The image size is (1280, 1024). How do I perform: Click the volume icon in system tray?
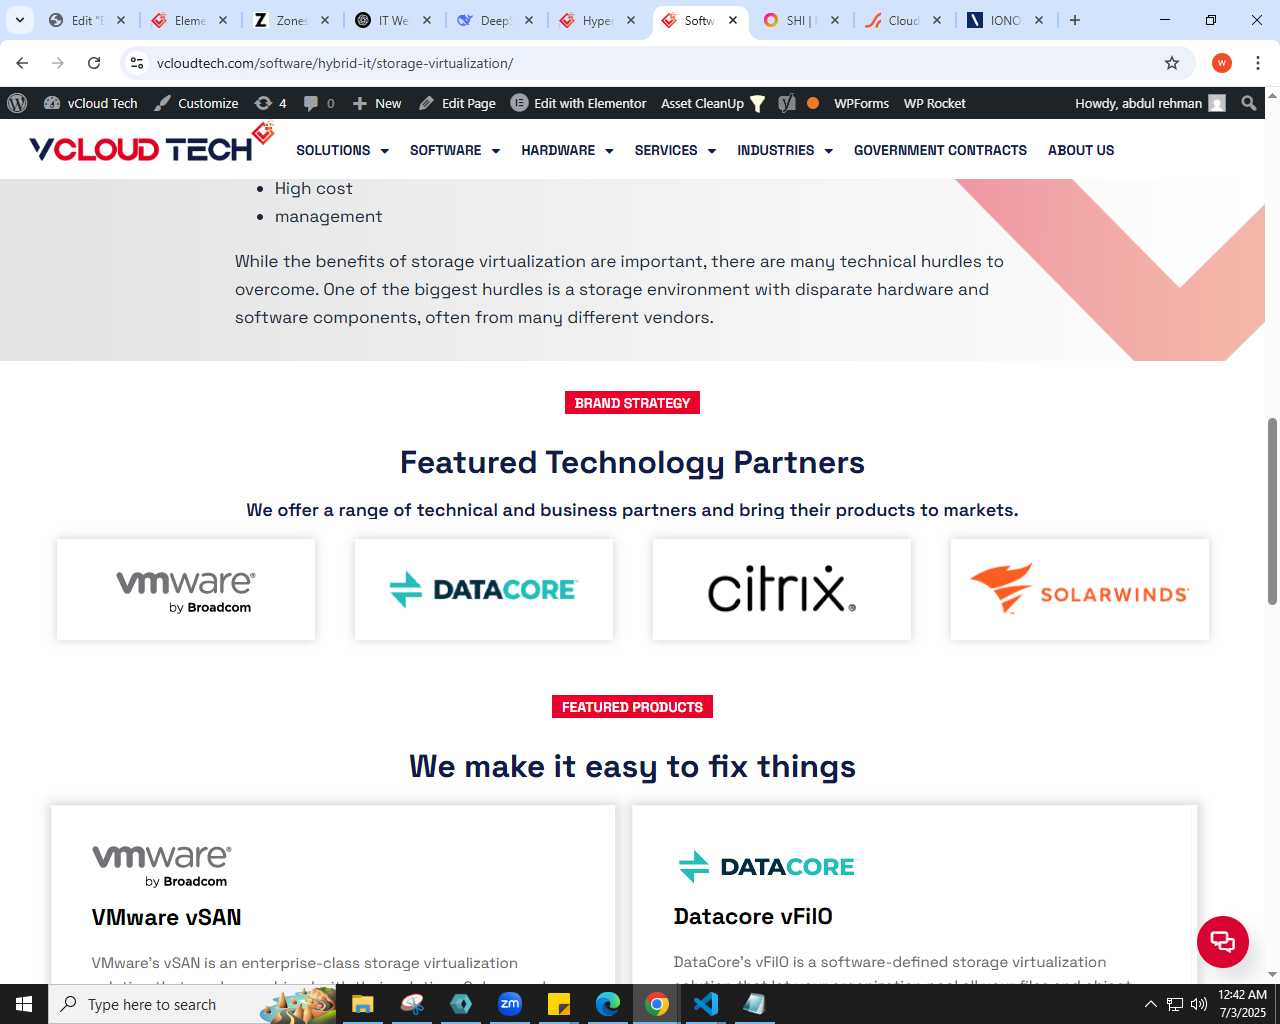tap(1198, 1004)
